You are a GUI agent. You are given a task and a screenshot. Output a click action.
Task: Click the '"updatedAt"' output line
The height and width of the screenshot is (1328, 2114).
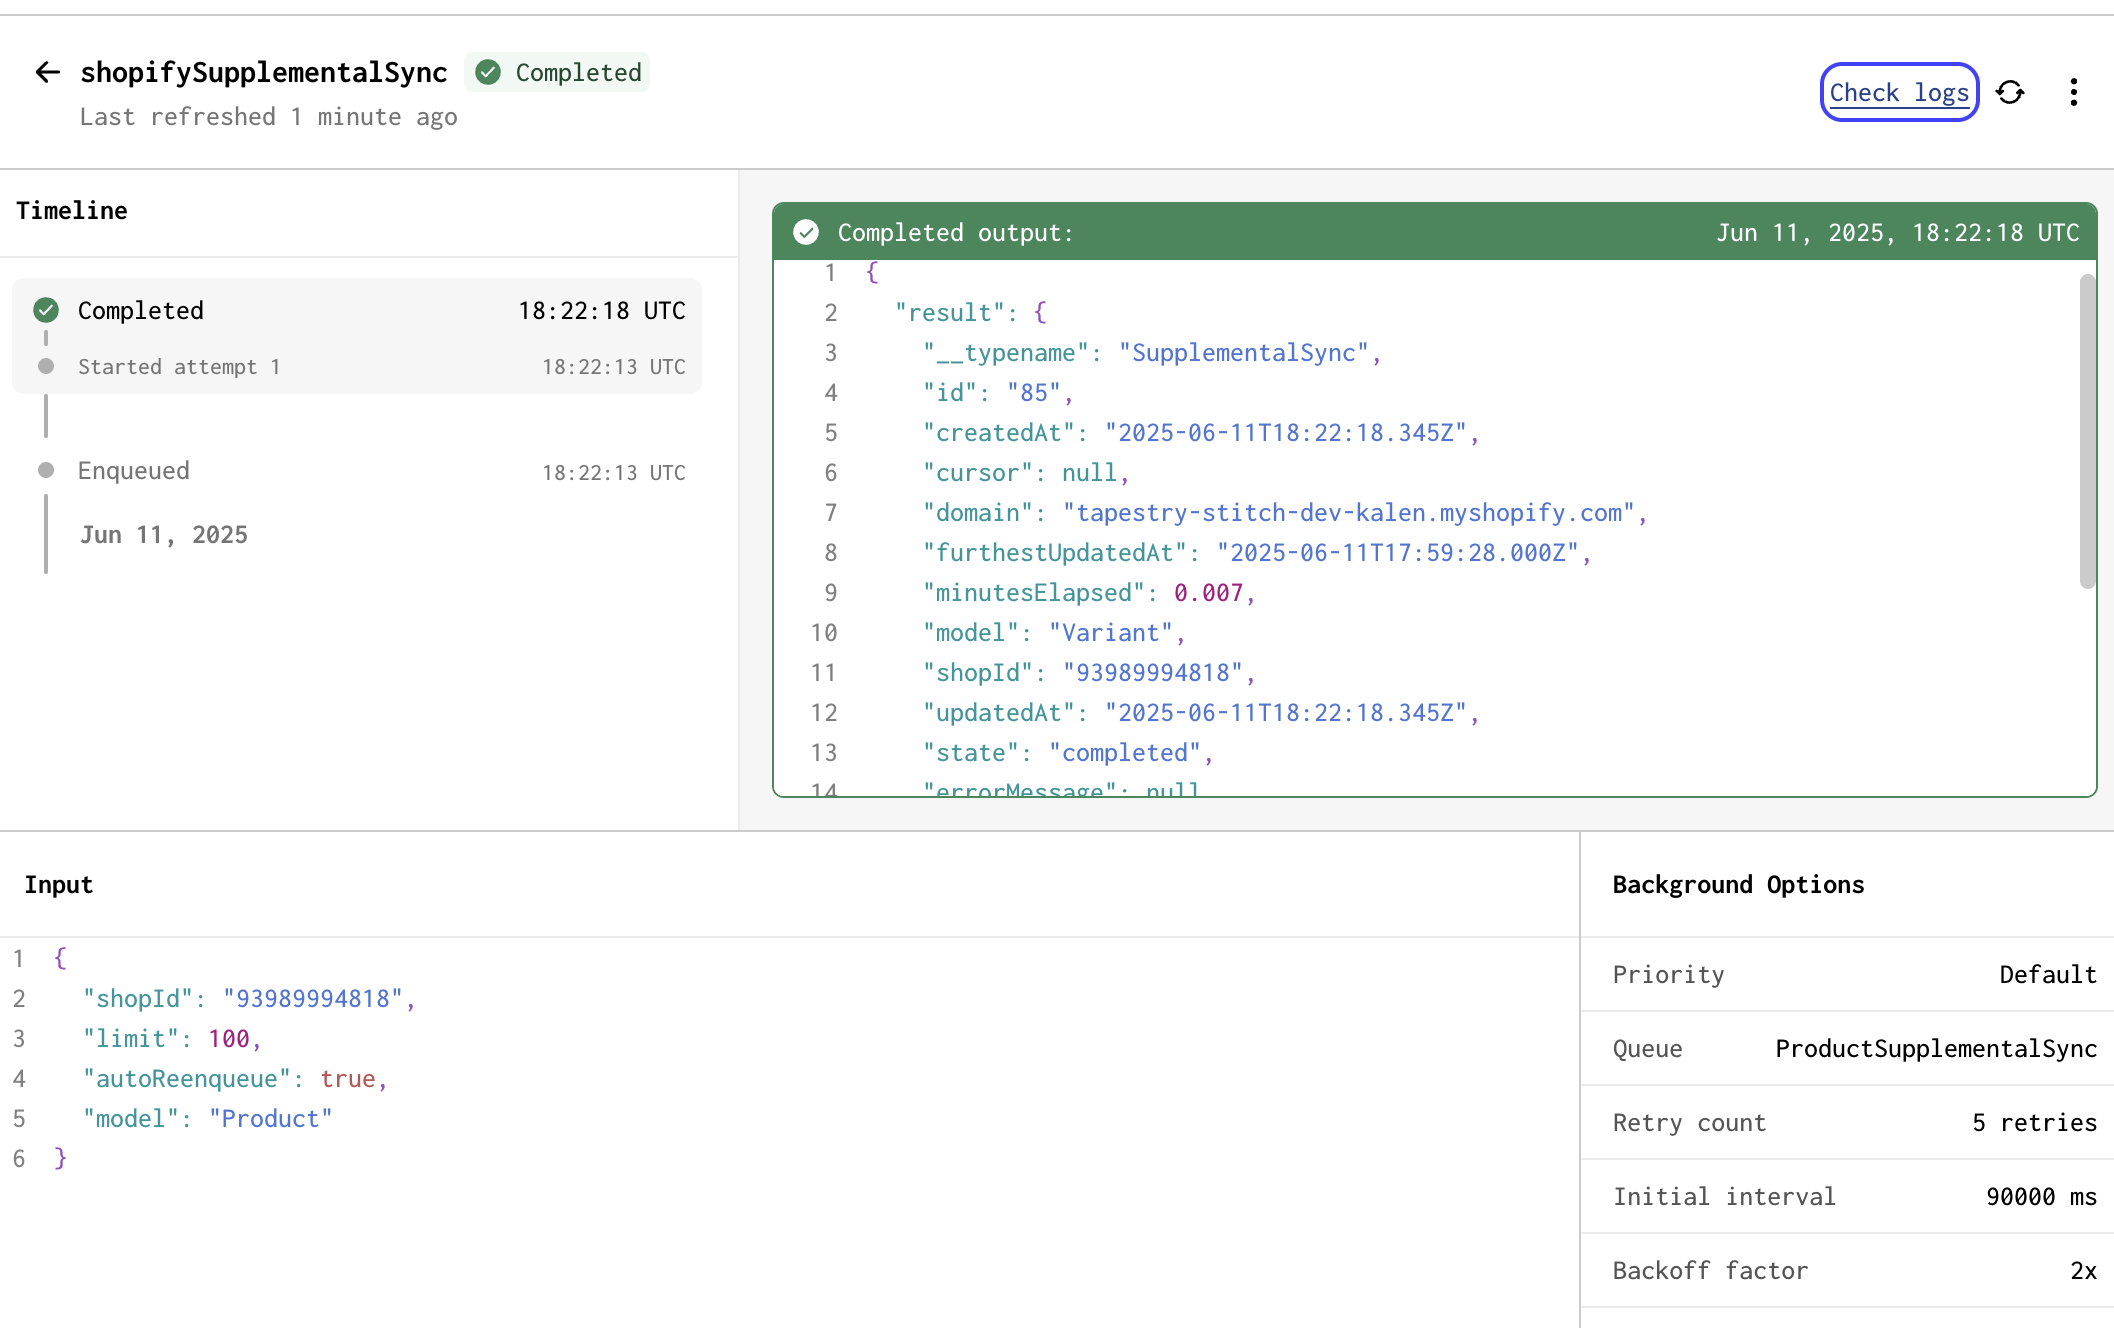coord(1201,713)
